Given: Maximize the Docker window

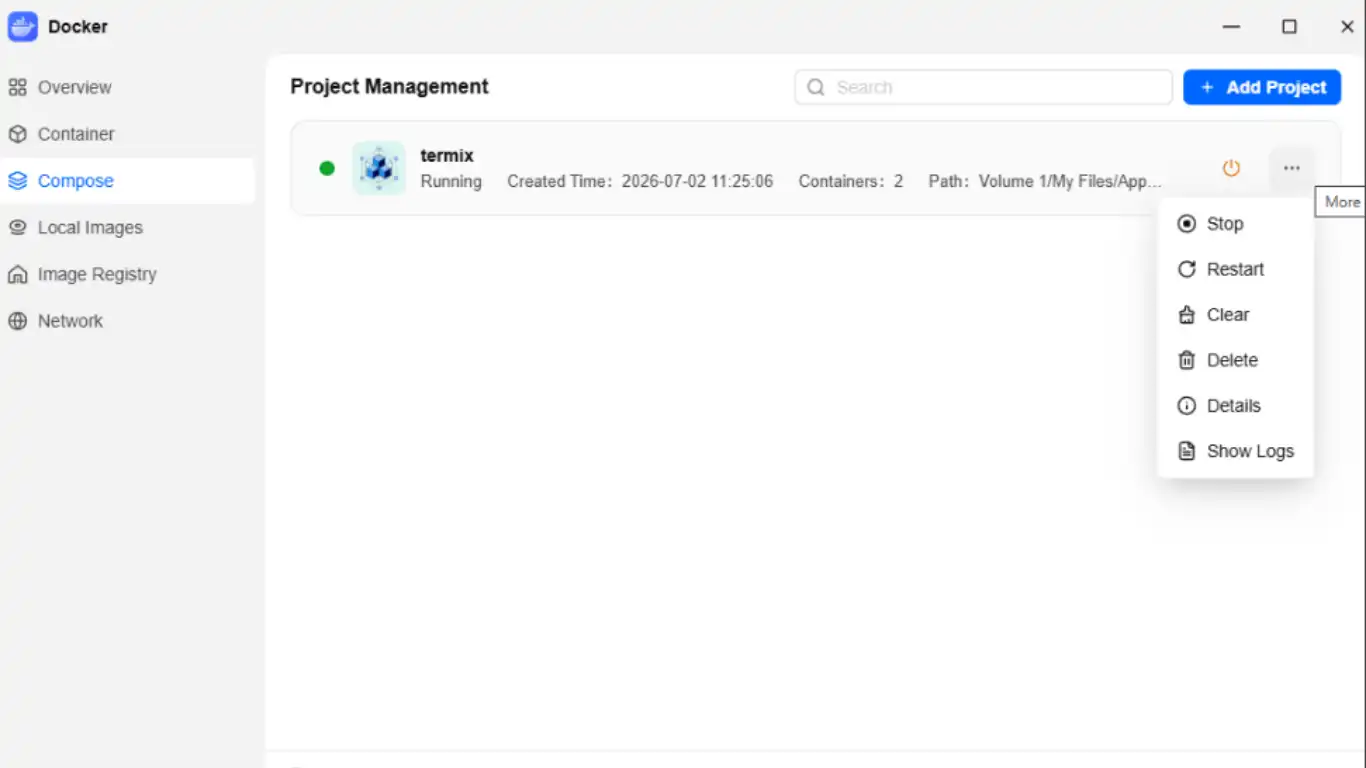Looking at the screenshot, I should click(x=1289, y=27).
